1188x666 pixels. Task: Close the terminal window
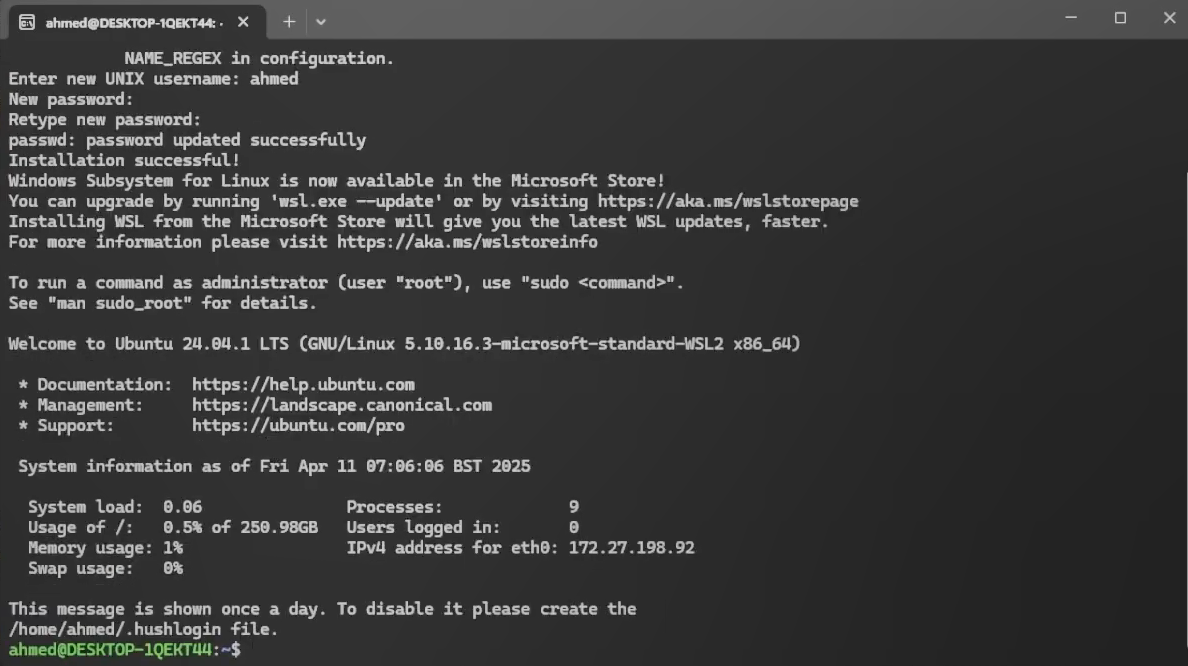pos(1170,19)
